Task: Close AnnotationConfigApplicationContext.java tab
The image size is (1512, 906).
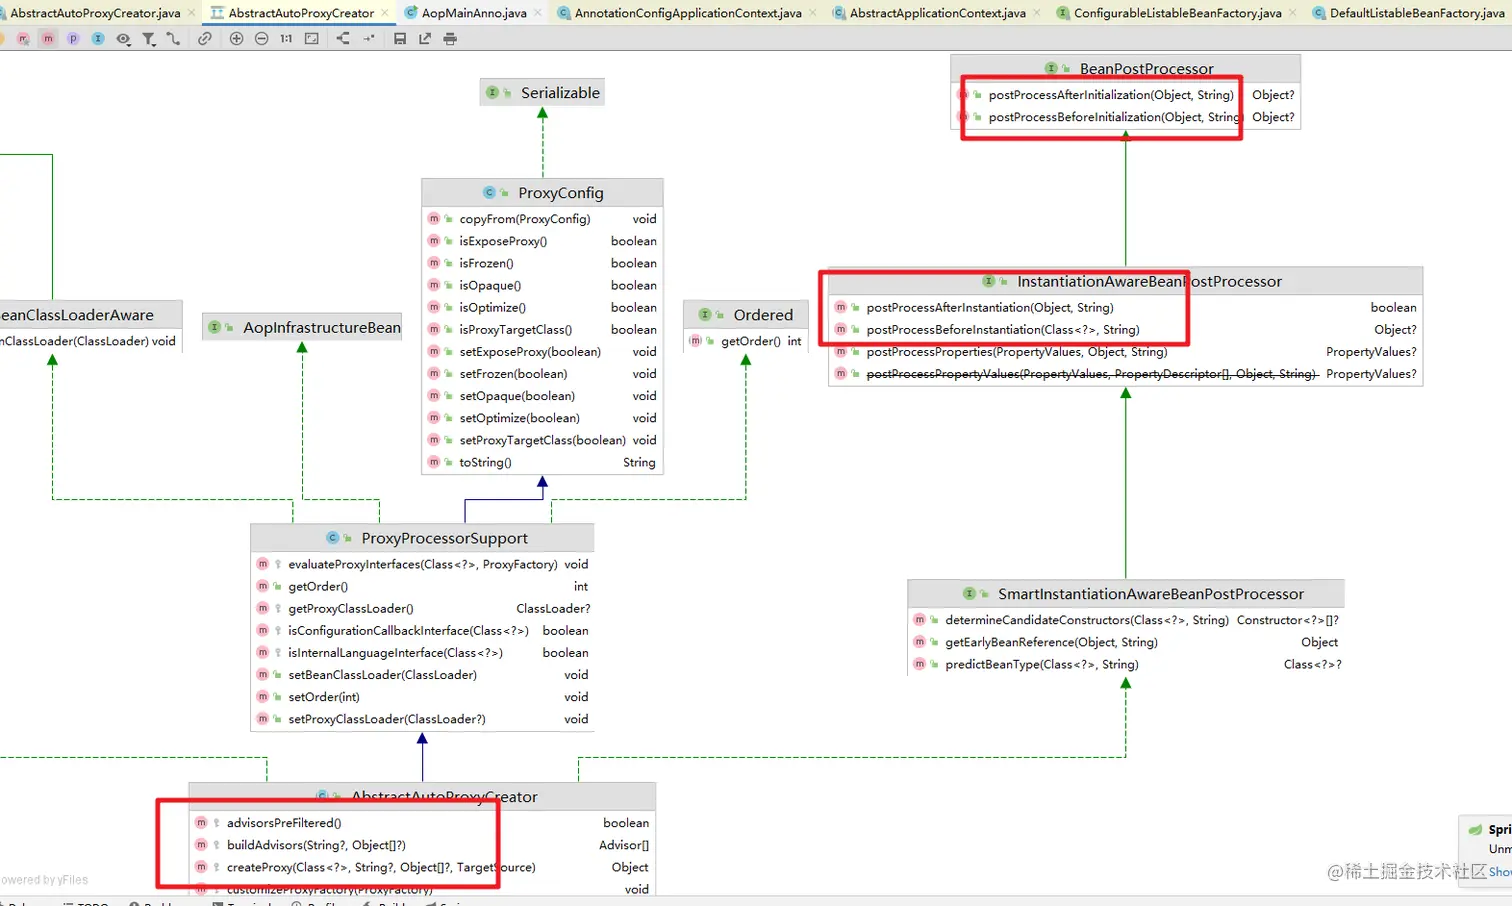Action: (813, 13)
